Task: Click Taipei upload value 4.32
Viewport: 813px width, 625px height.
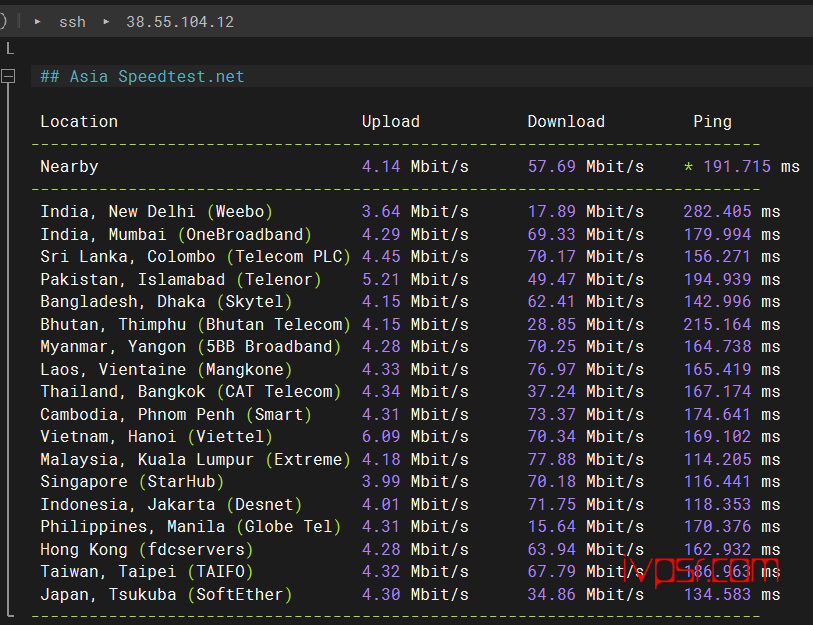Action: (x=381, y=572)
